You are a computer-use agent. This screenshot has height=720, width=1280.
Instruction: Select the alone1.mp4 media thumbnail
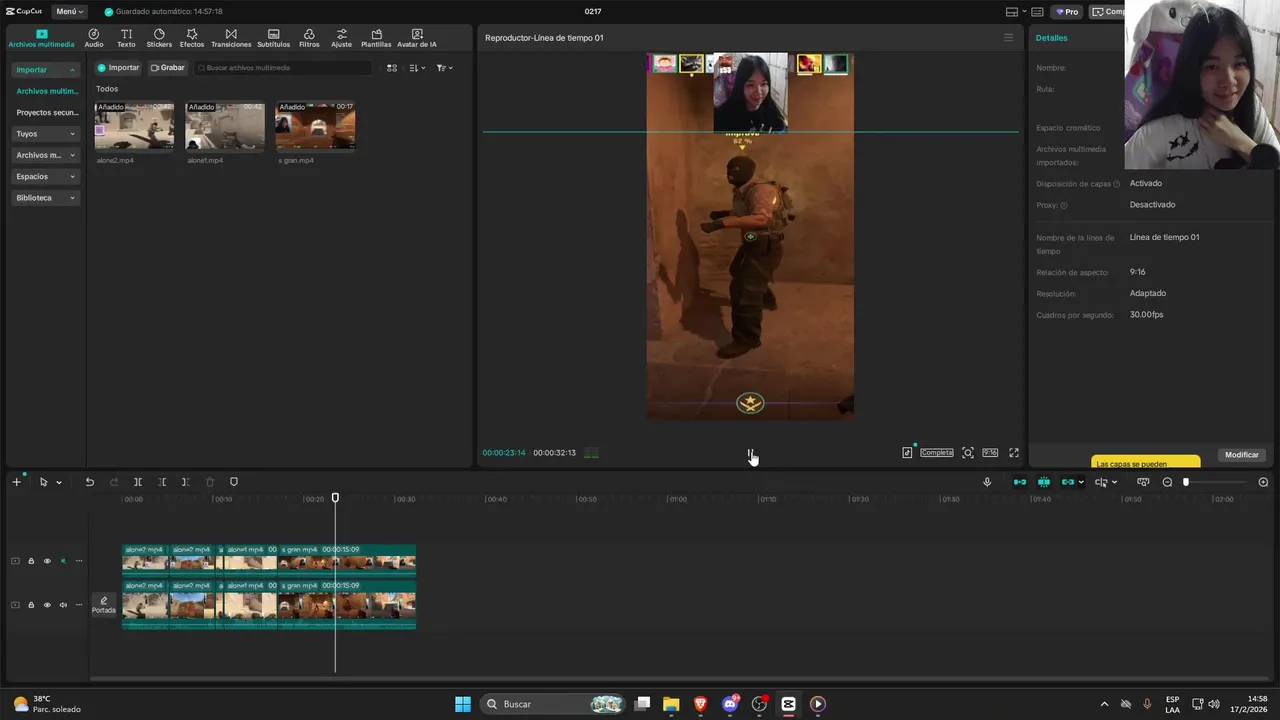pyautogui.click(x=225, y=126)
